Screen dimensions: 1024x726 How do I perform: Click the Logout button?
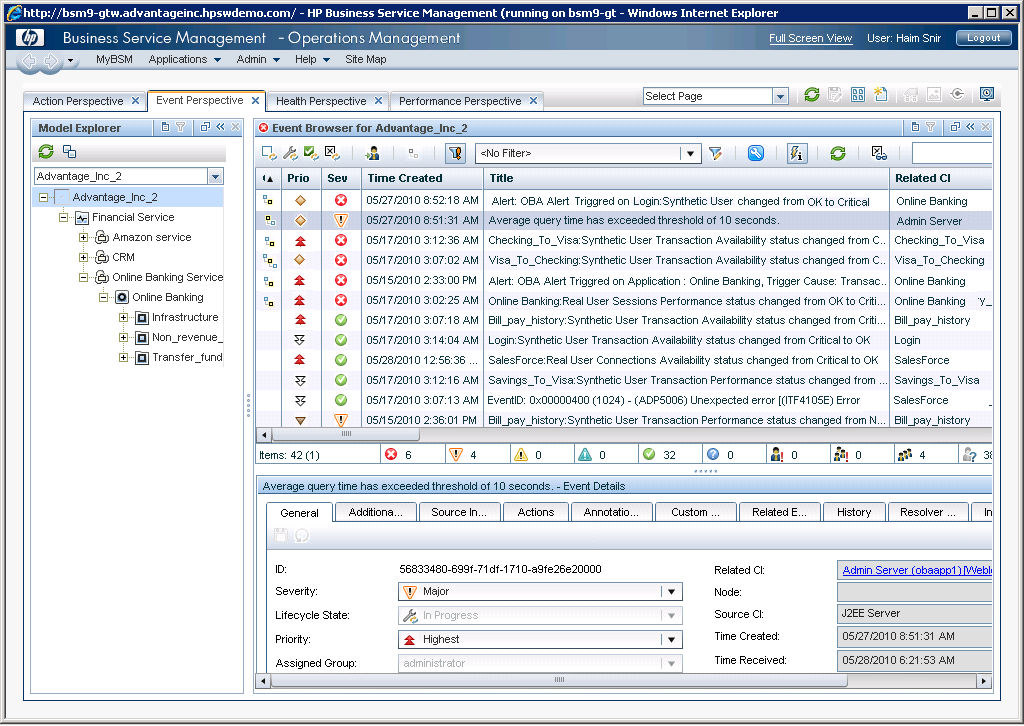click(984, 38)
